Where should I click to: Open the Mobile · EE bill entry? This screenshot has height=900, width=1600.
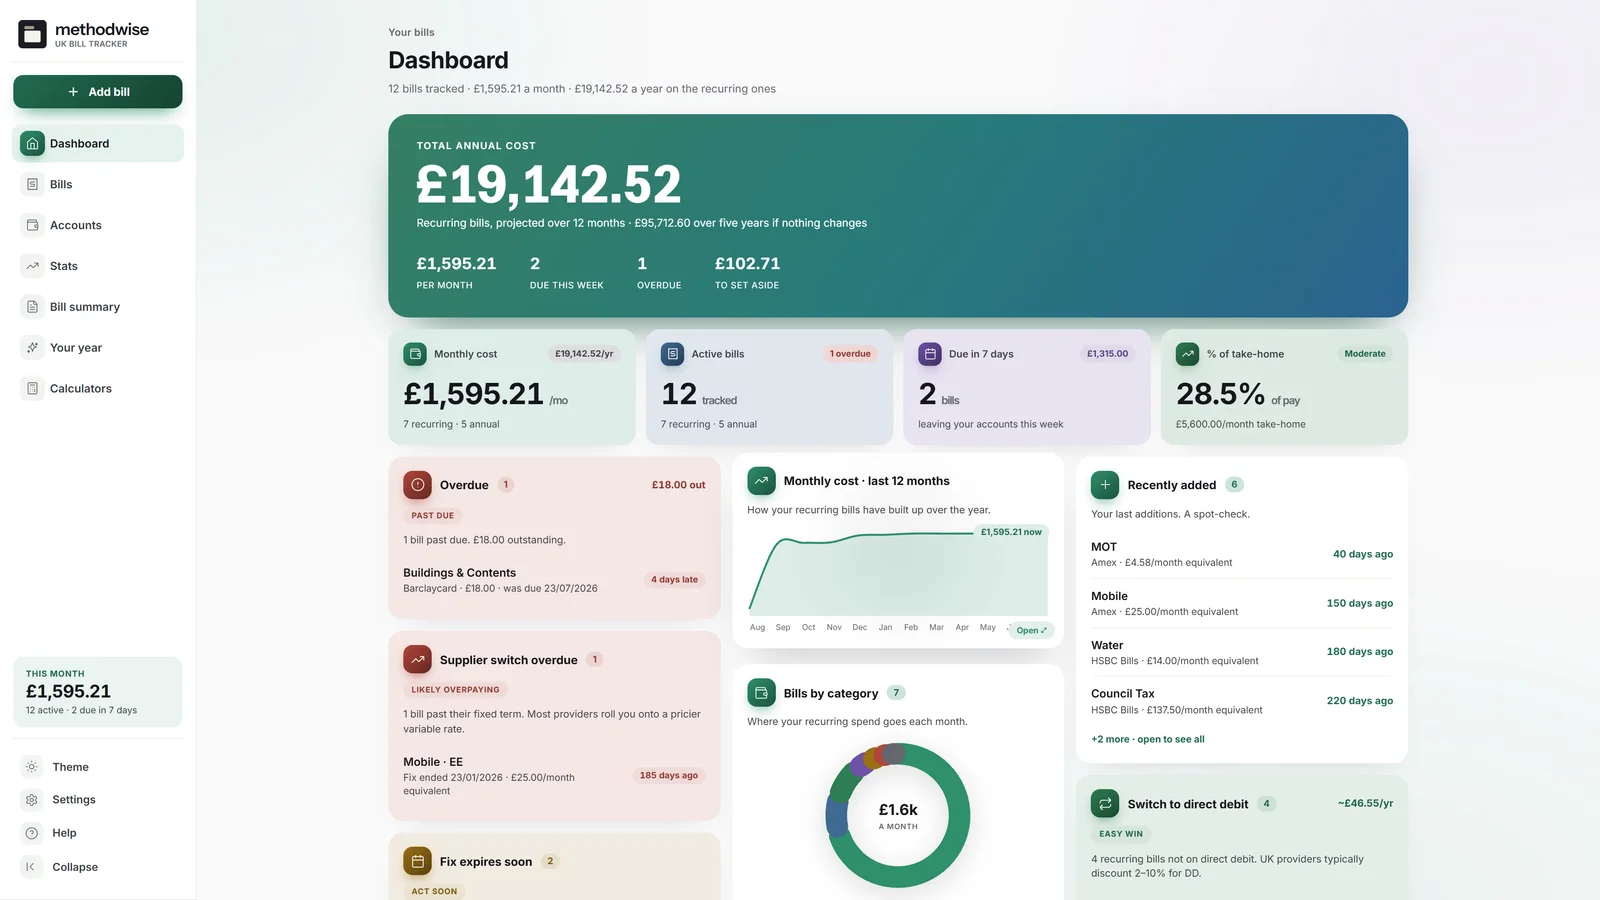(x=554, y=776)
